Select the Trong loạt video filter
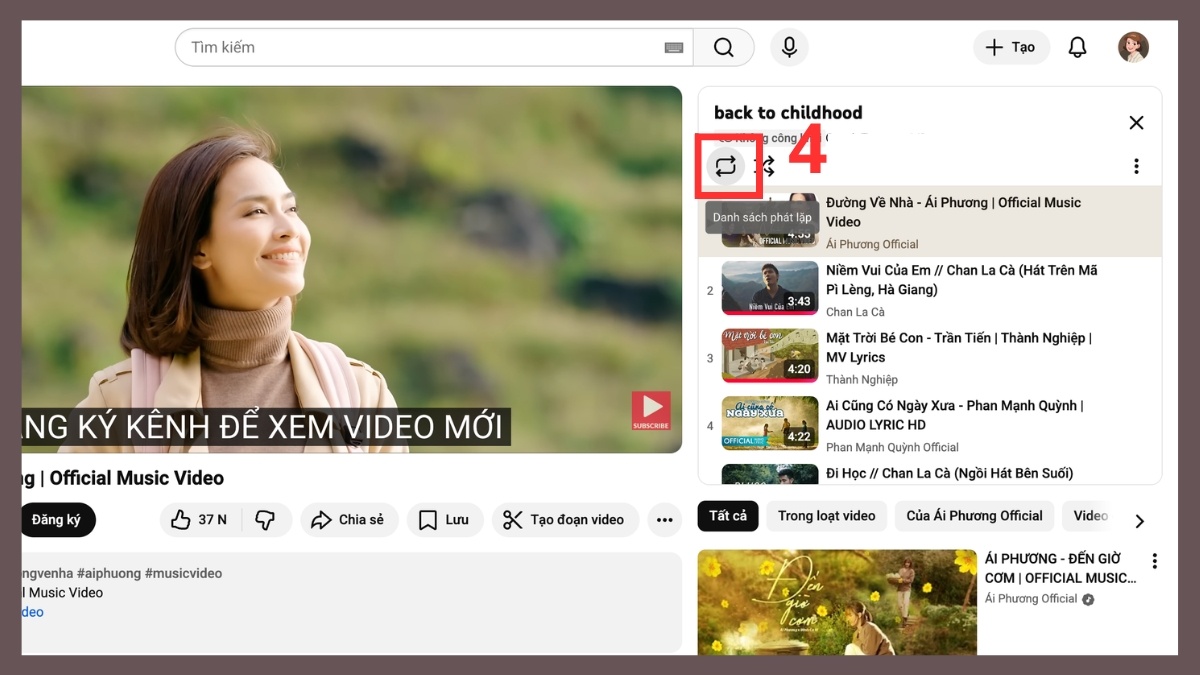This screenshot has width=1200, height=675. point(827,515)
